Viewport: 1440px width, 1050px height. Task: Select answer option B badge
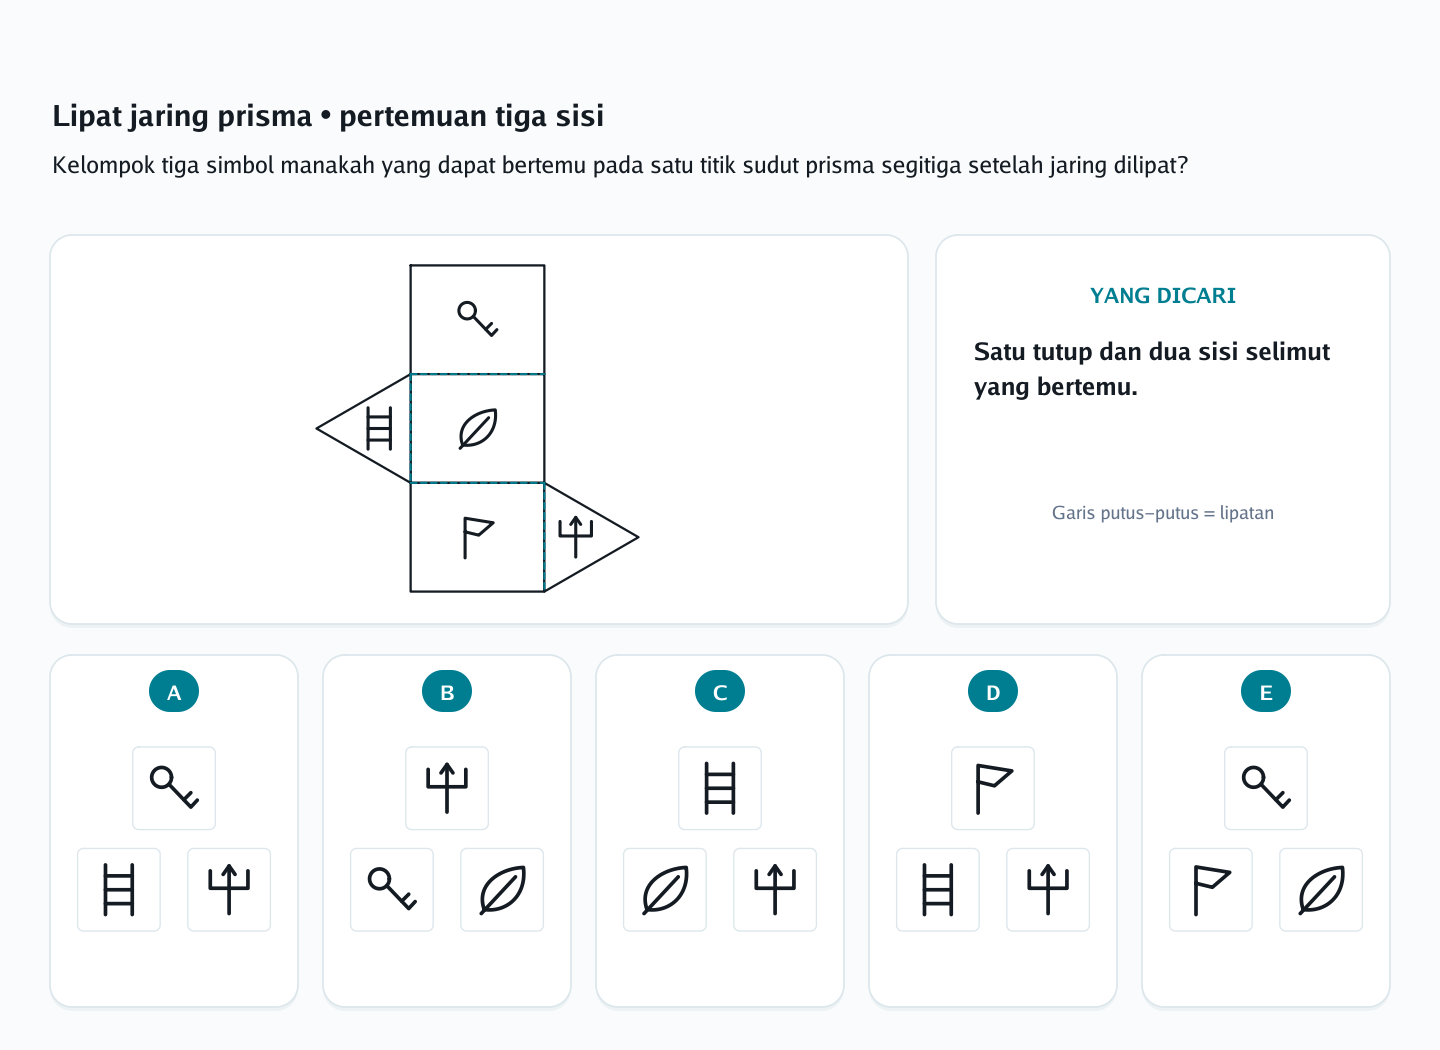click(447, 692)
